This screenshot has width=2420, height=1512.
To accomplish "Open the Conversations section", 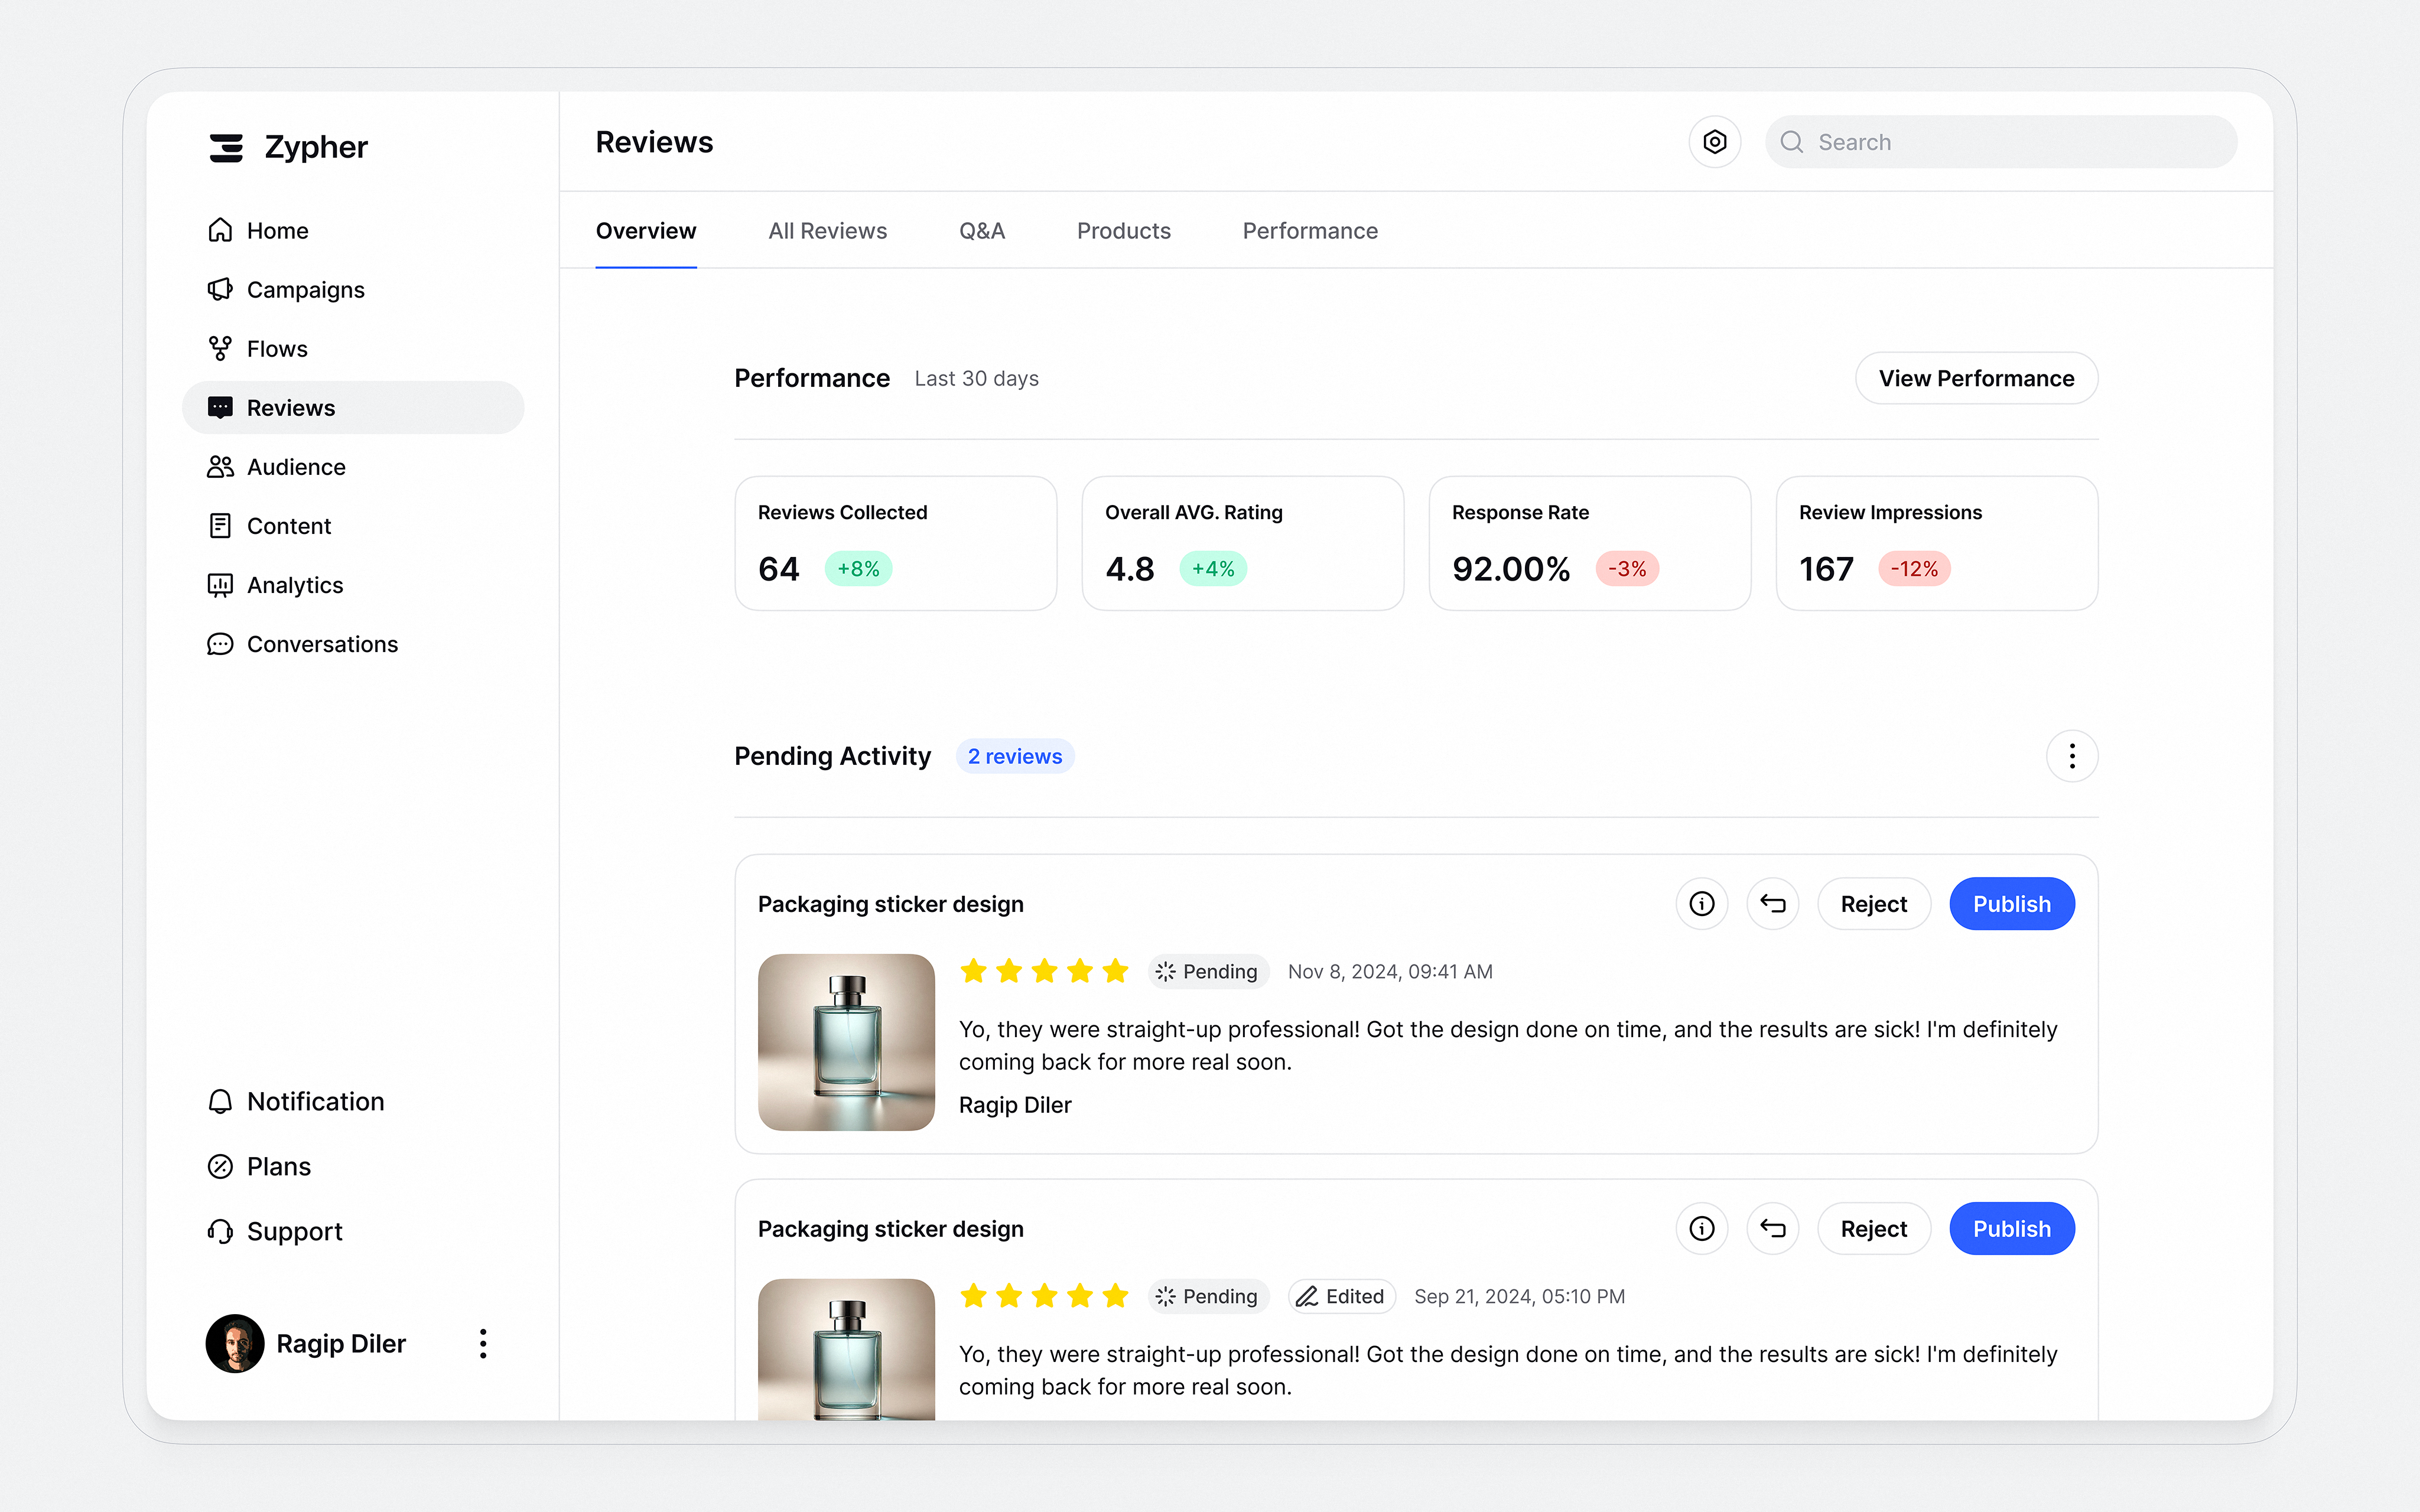I will click(322, 644).
